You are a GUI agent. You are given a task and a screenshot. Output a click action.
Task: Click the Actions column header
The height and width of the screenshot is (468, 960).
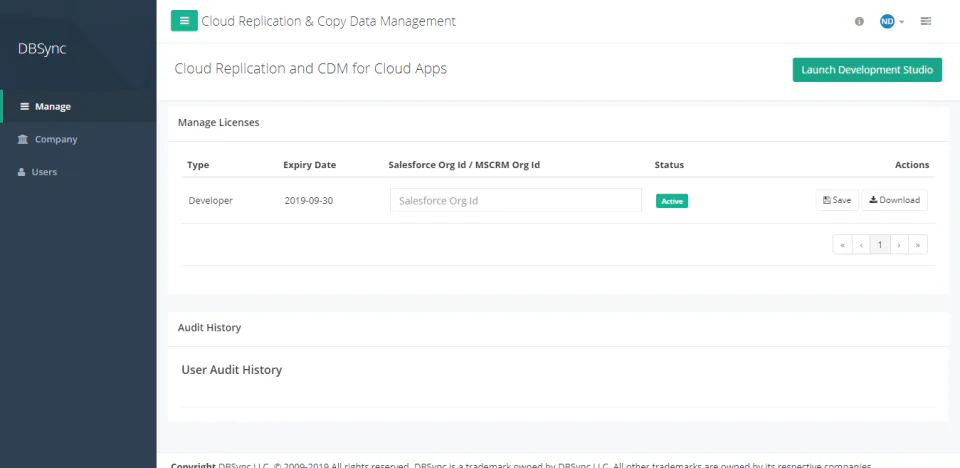tap(912, 165)
